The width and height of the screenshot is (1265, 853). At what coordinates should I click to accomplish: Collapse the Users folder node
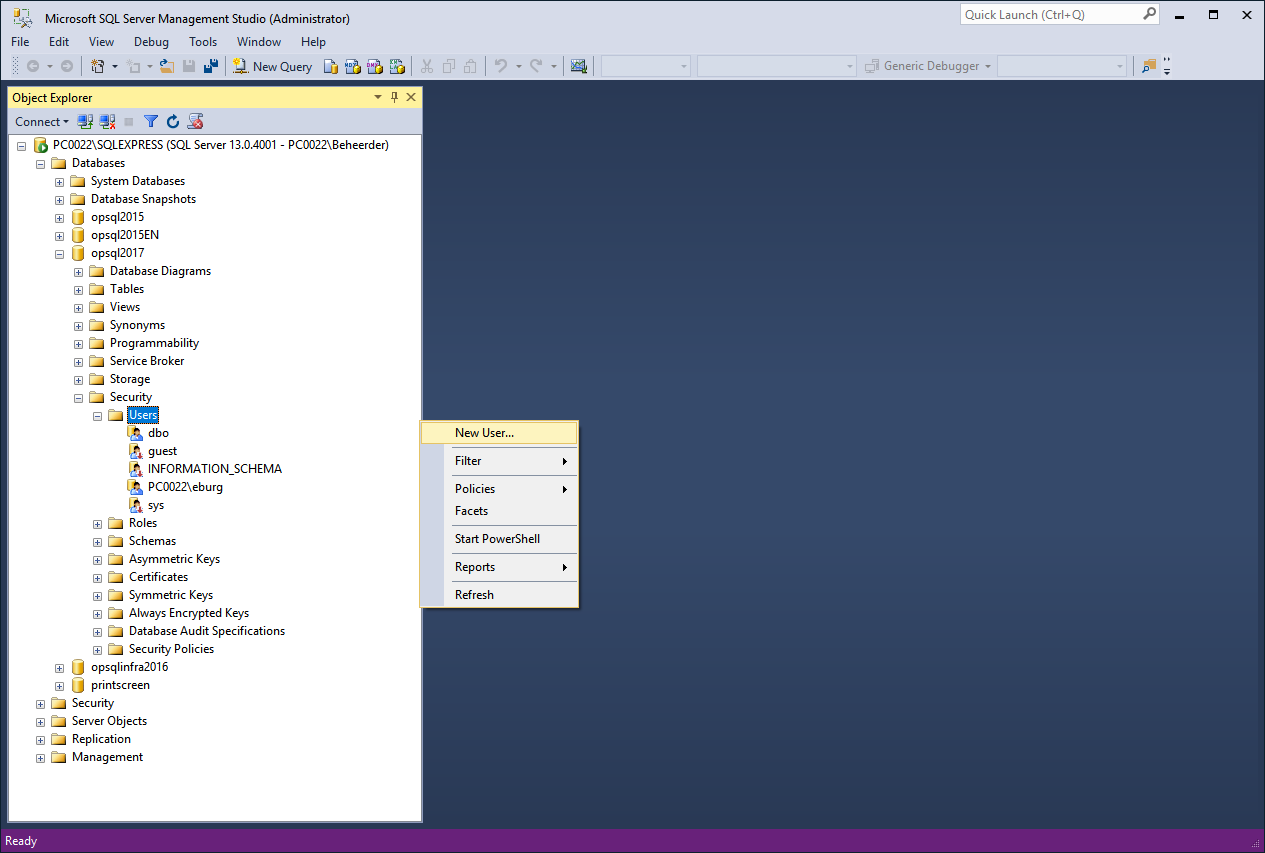click(98, 416)
